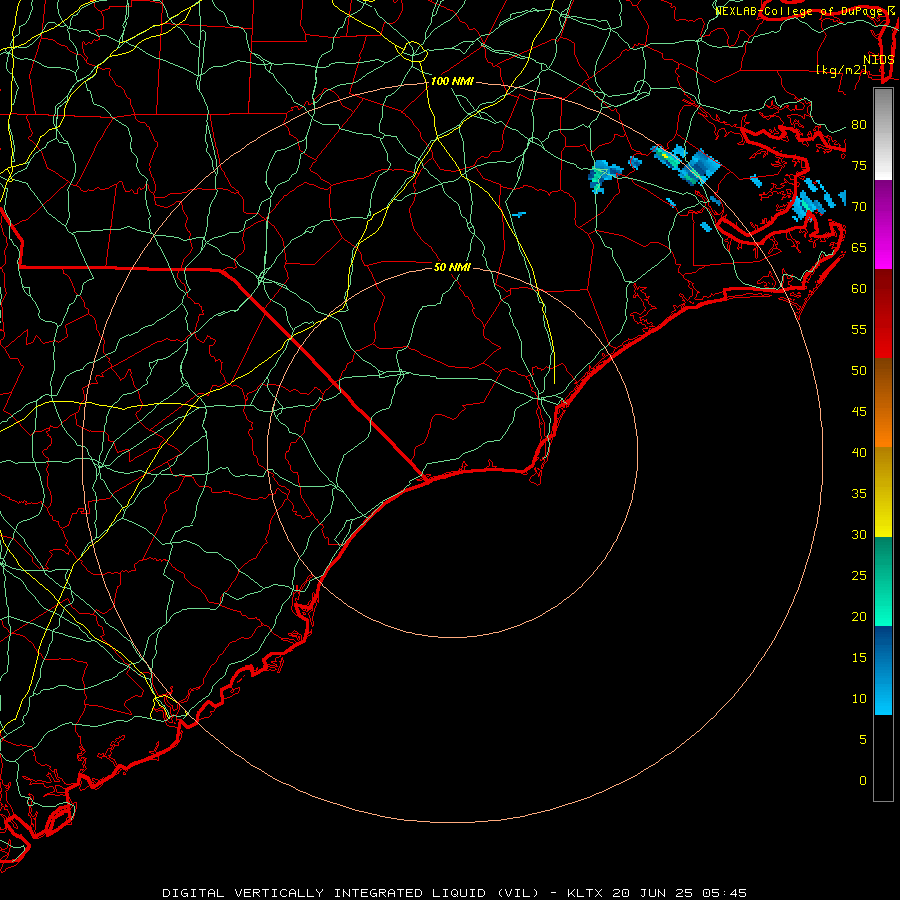Pick the orange 40-50 legend color band
The height and width of the screenshot is (900, 900).
click(x=883, y=403)
